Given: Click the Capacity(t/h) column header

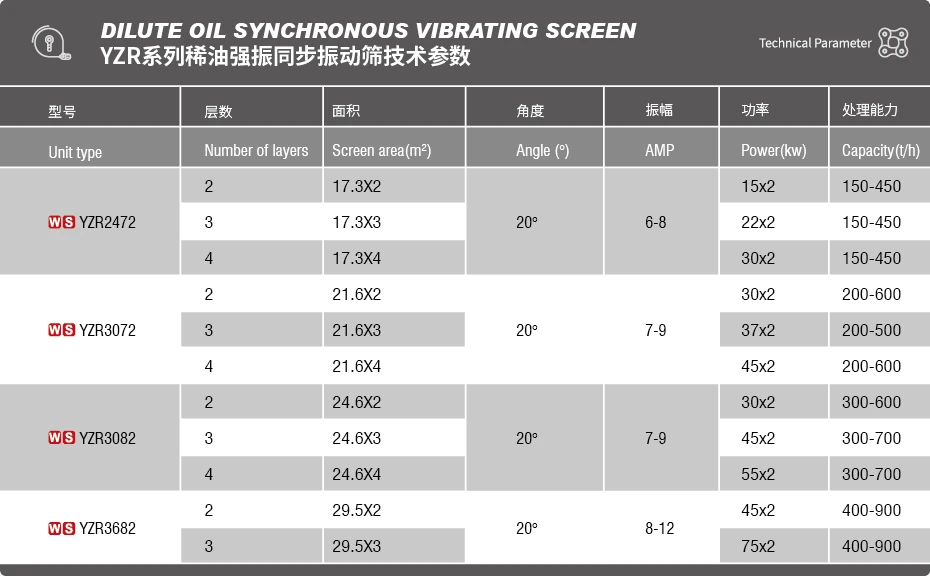Looking at the screenshot, I should (880, 151).
